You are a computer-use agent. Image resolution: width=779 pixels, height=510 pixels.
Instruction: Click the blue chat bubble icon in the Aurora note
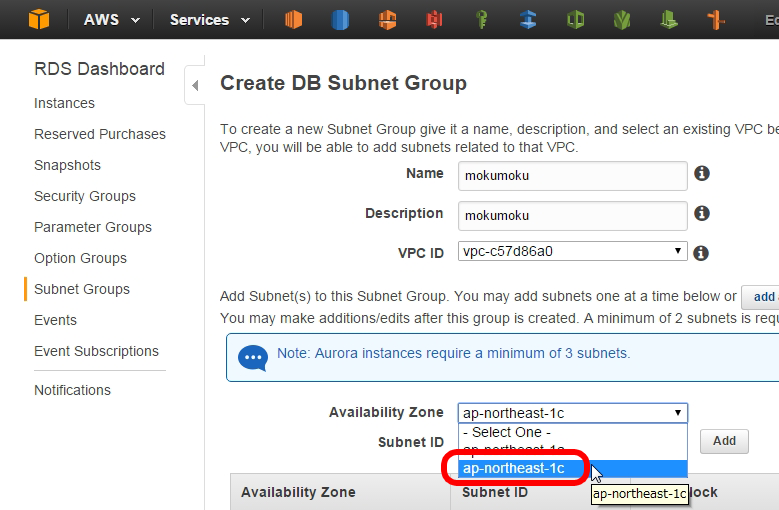(x=253, y=358)
